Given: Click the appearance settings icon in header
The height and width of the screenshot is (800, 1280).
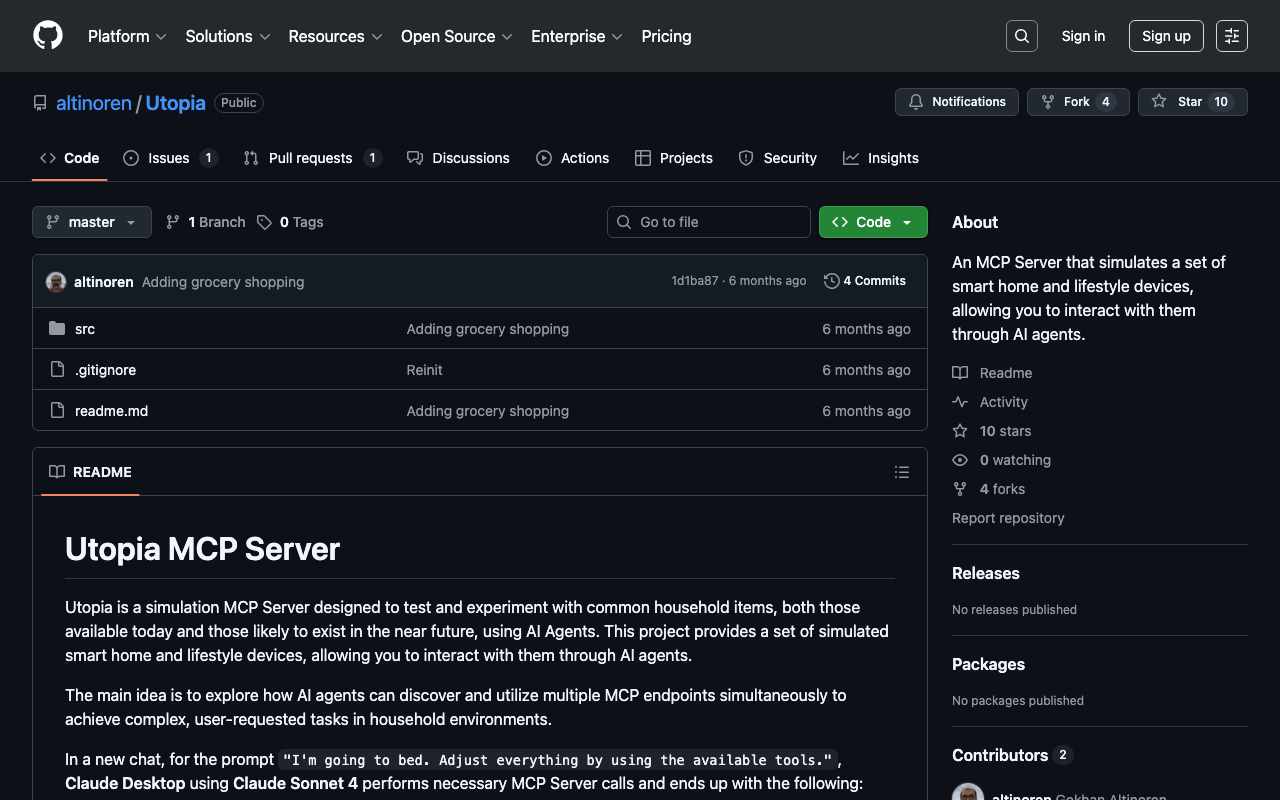Looking at the screenshot, I should click(x=1232, y=36).
